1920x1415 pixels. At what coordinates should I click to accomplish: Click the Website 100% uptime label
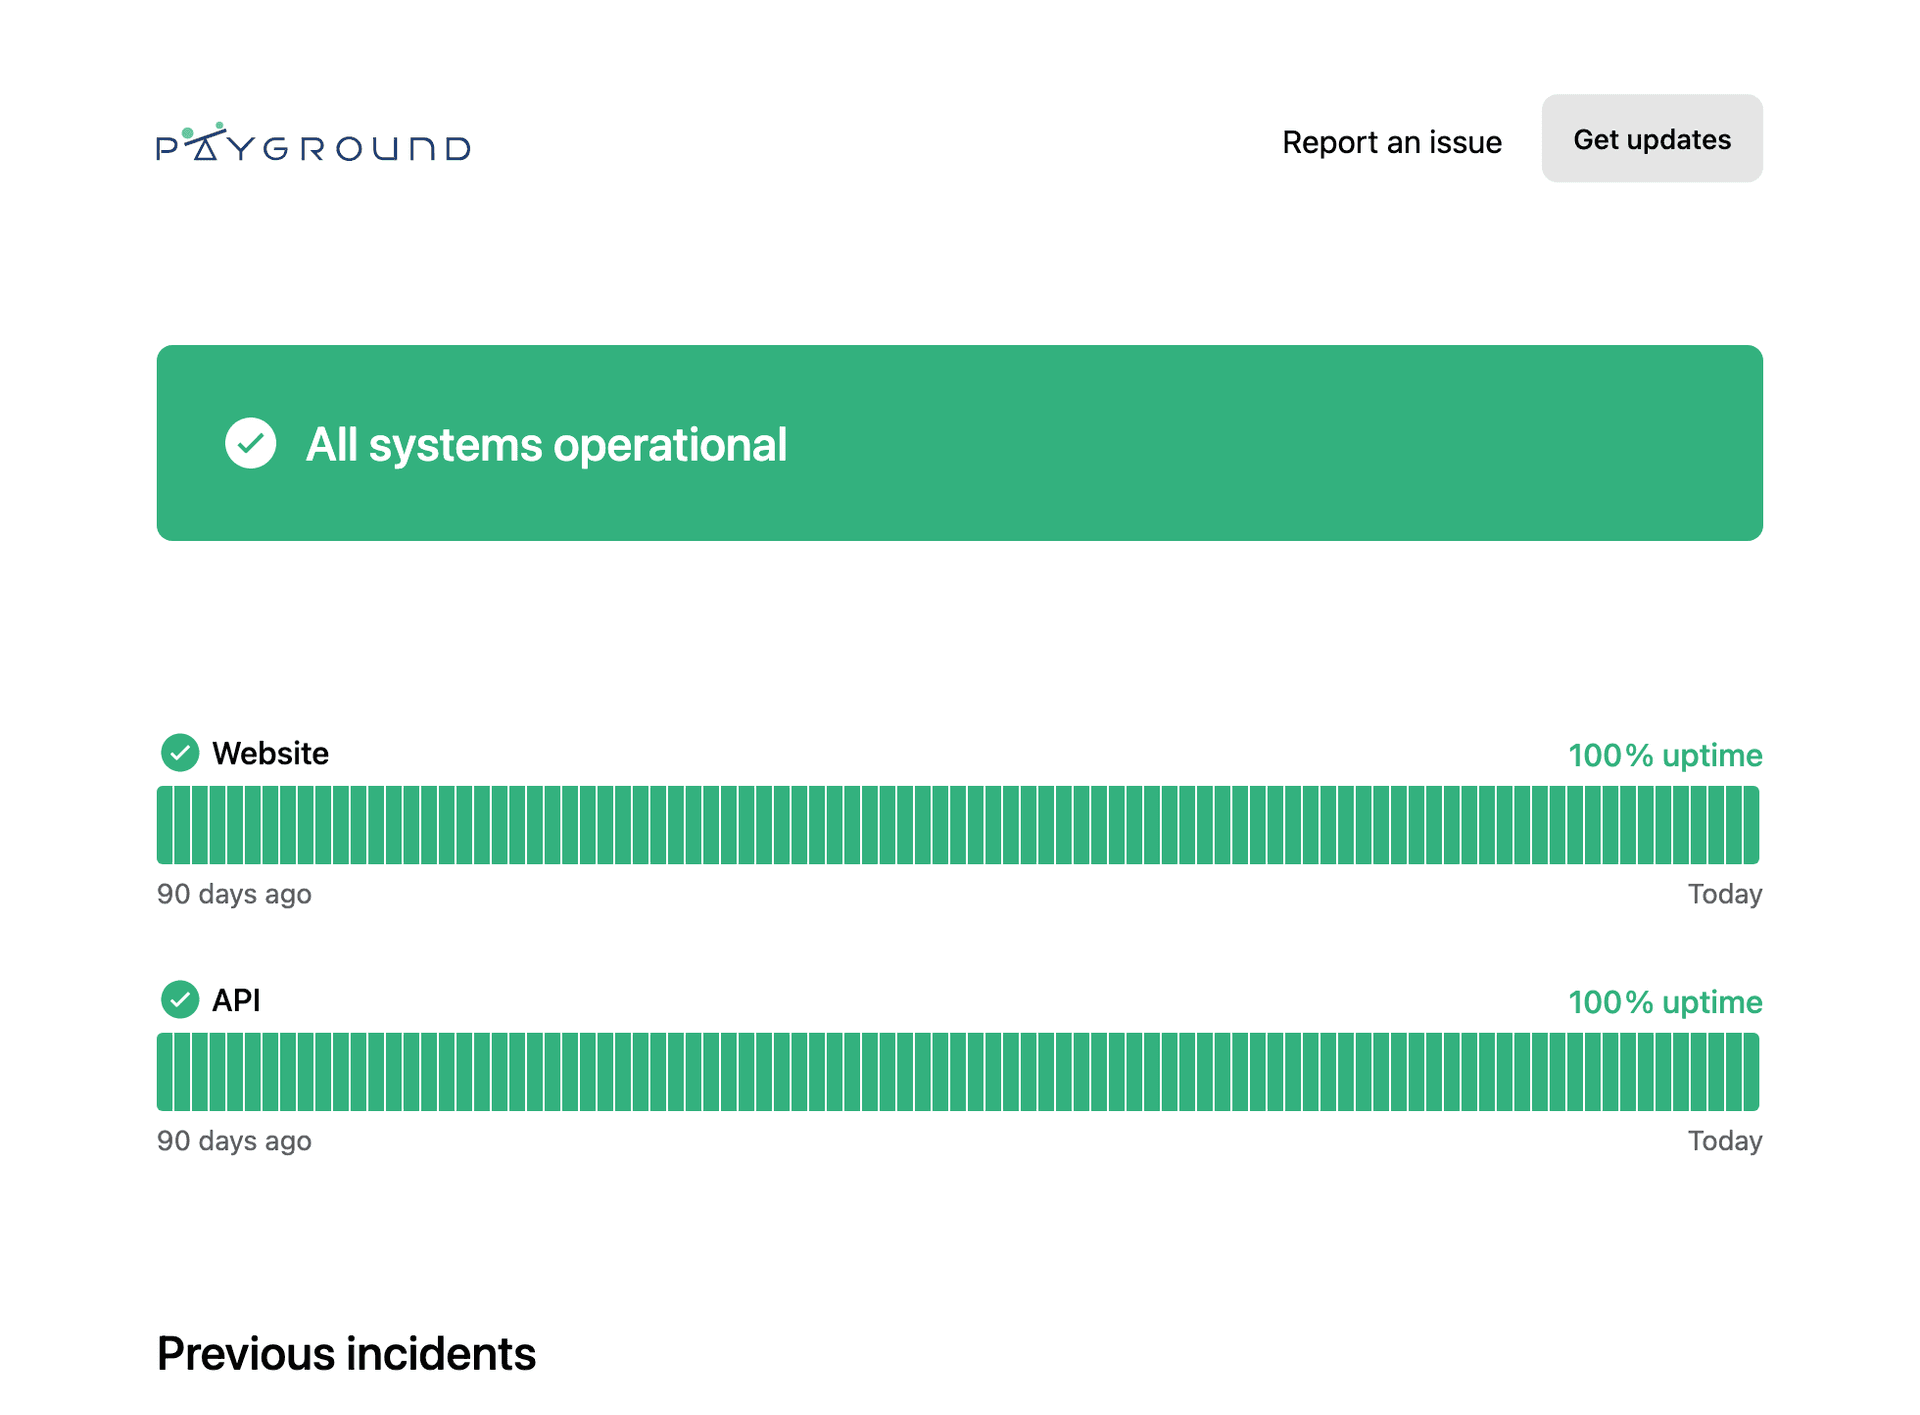[1665, 755]
